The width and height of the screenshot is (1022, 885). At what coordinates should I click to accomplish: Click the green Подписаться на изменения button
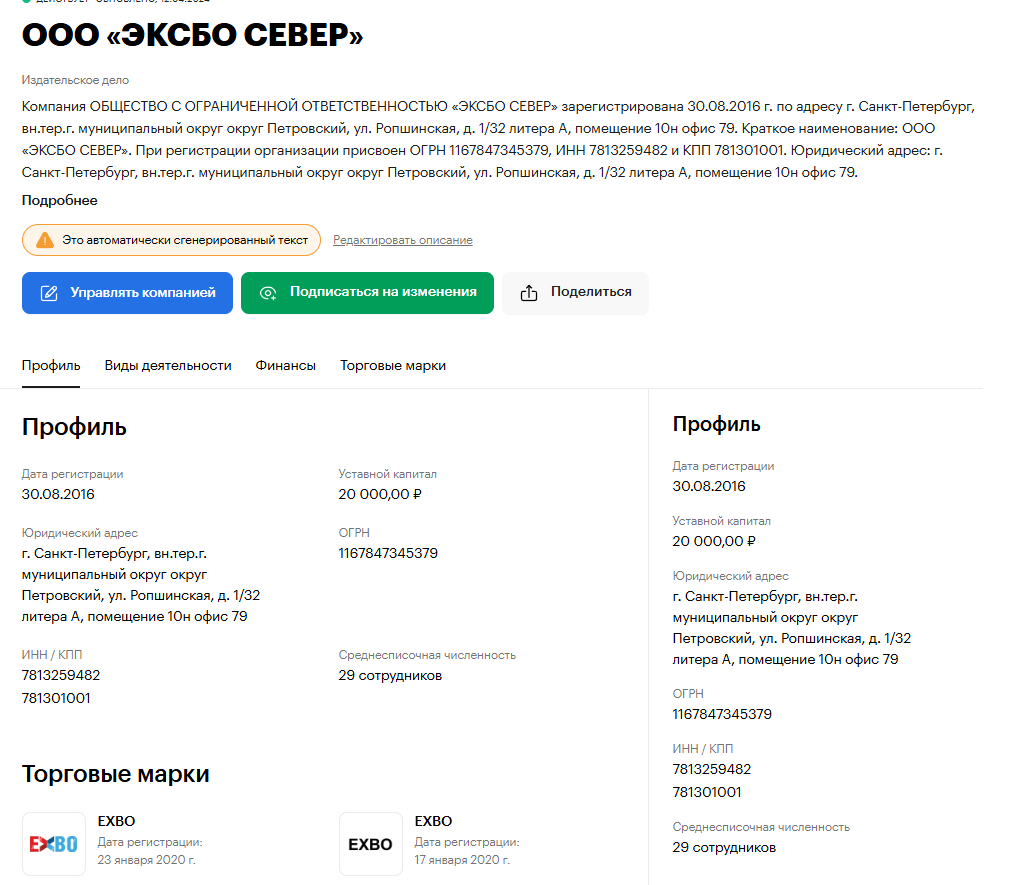point(367,293)
